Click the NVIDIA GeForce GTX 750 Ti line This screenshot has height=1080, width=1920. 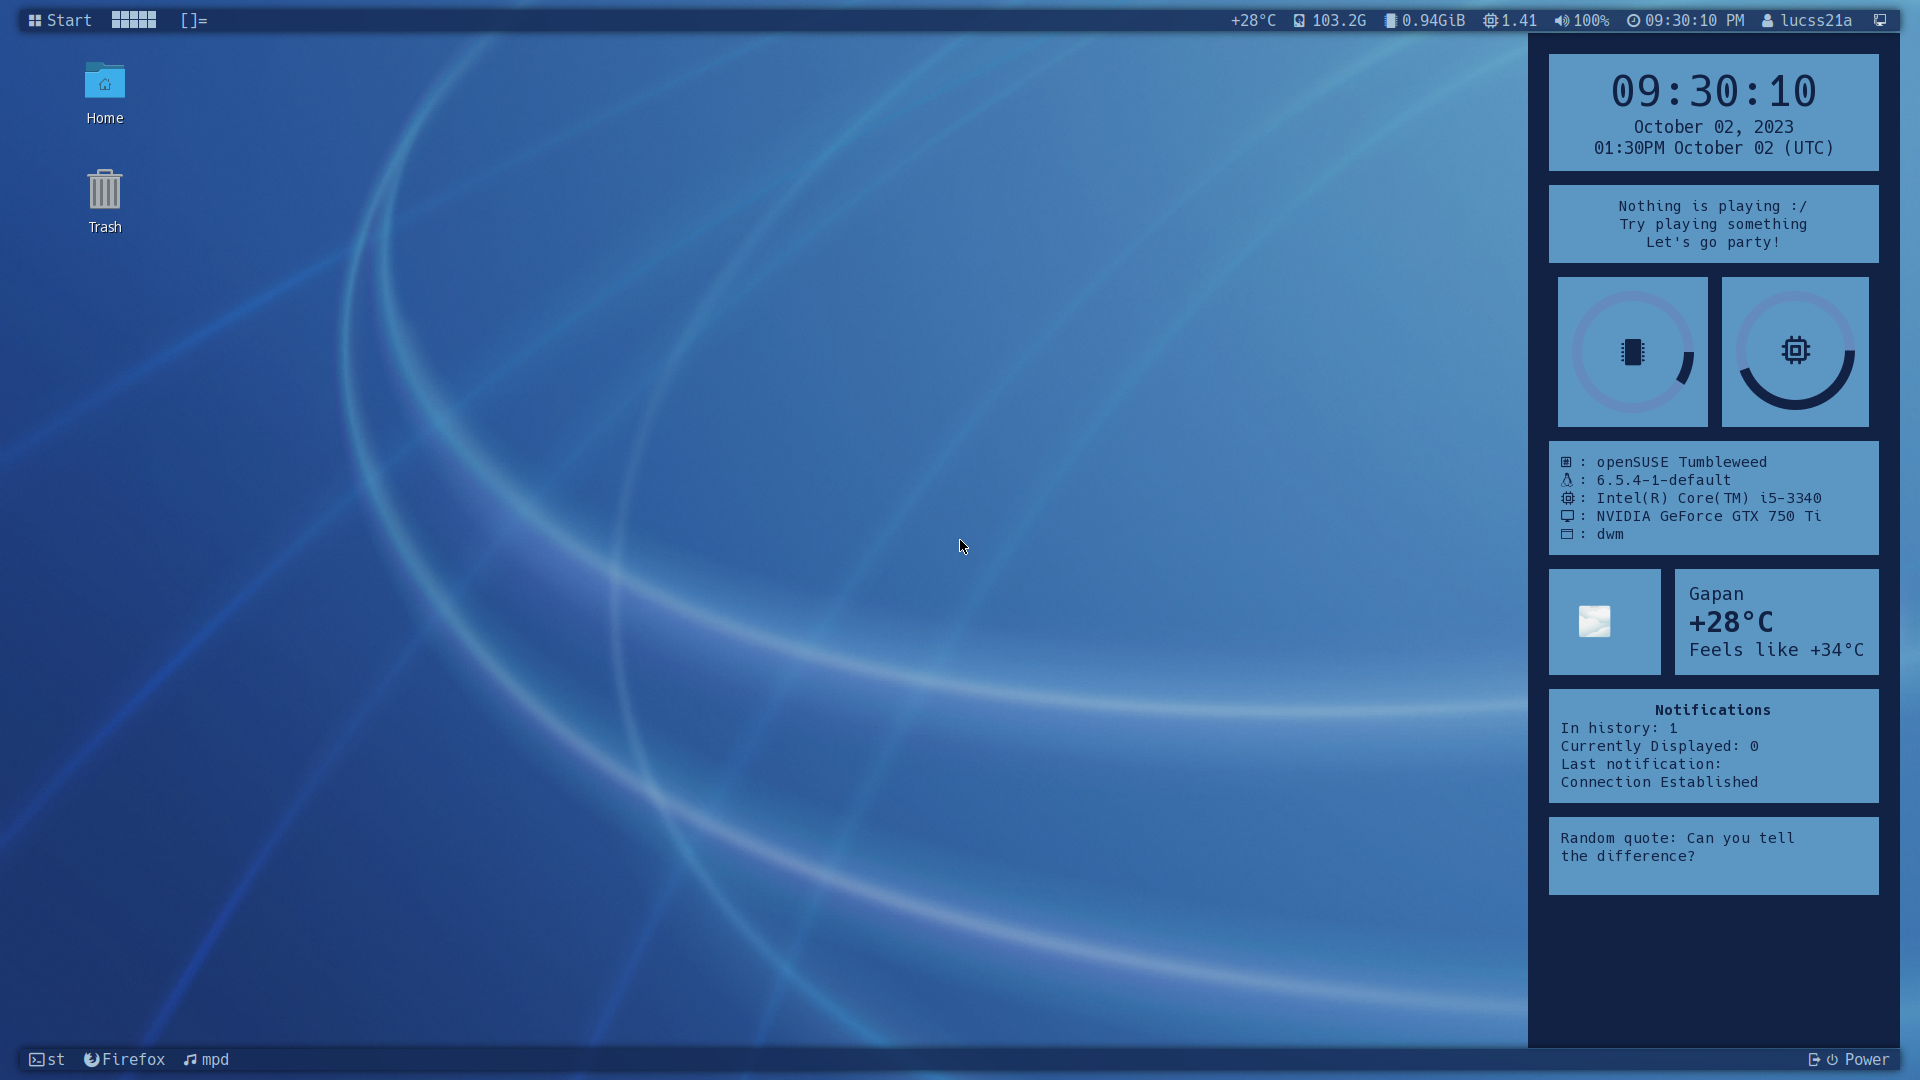click(x=1691, y=516)
